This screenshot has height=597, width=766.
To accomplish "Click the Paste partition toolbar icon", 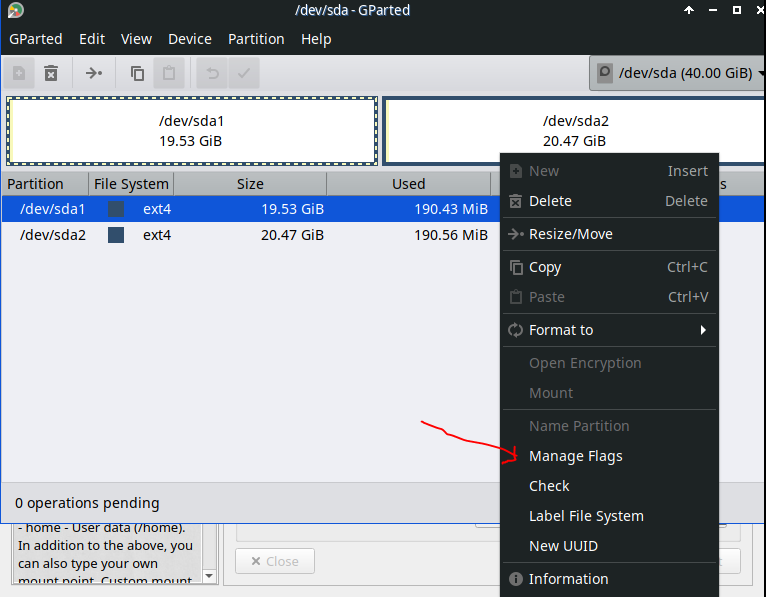I will tap(169, 73).
